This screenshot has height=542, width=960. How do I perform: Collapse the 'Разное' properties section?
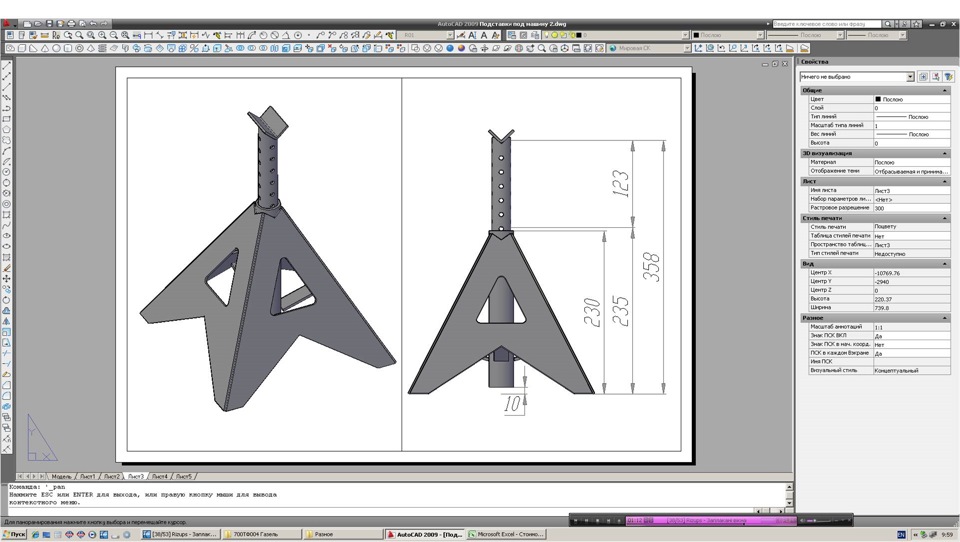(x=945, y=318)
